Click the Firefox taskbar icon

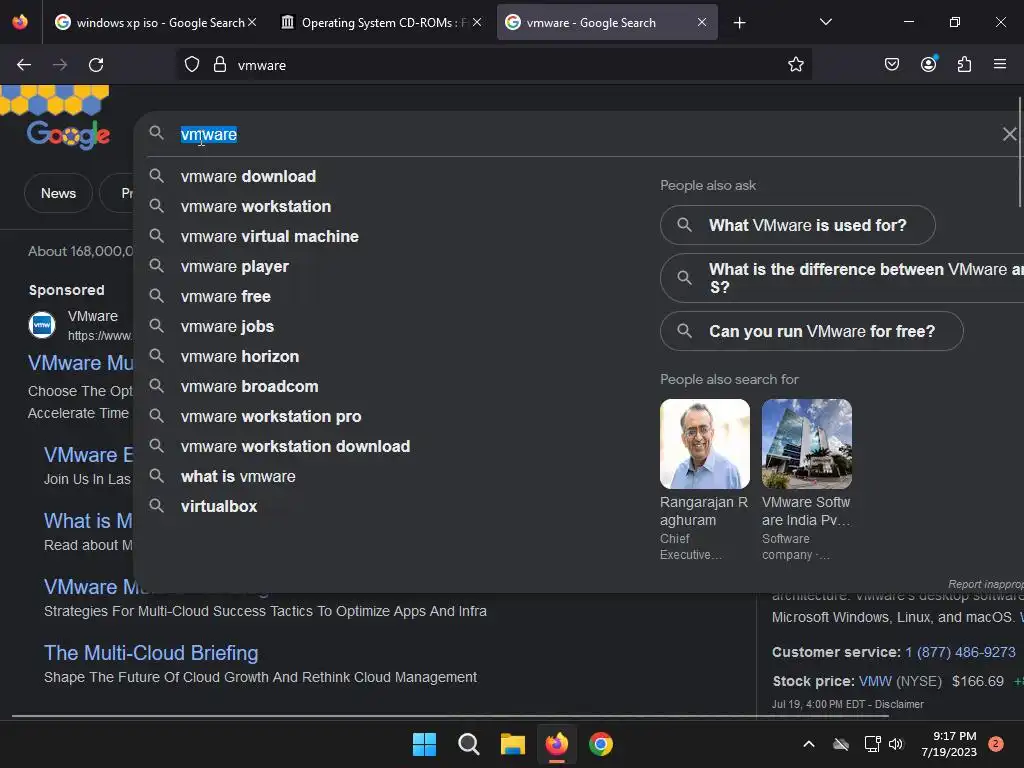556,744
